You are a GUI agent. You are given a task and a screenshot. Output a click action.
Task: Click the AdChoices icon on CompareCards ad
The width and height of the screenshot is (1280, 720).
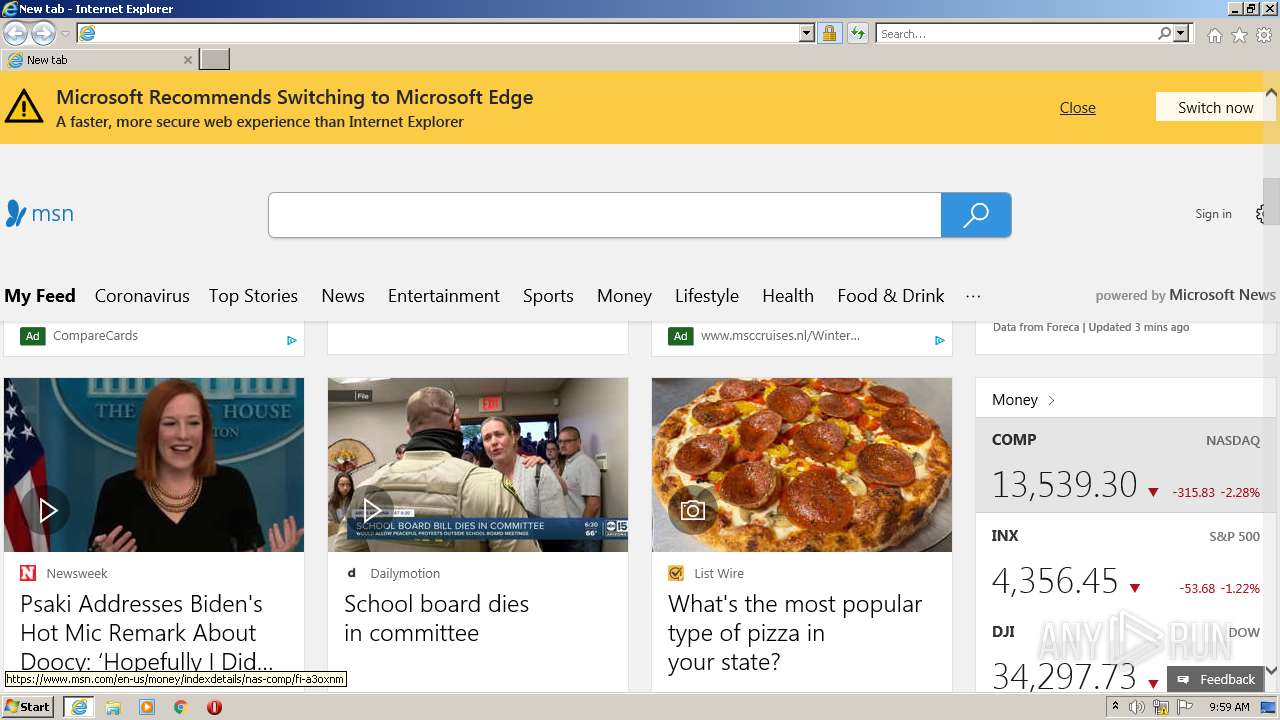point(291,340)
